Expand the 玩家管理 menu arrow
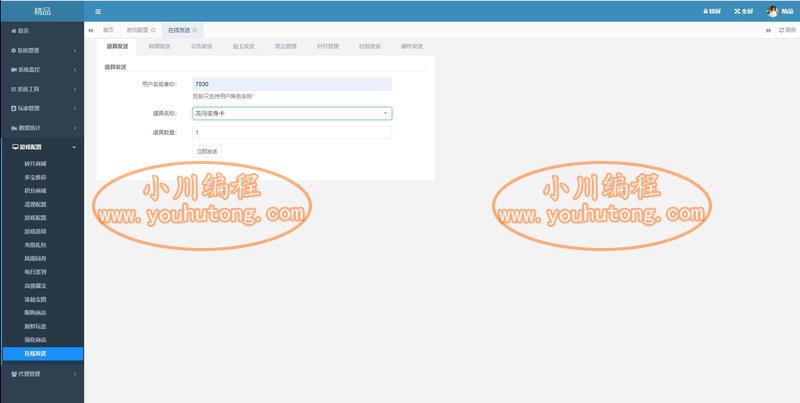 pos(75,108)
